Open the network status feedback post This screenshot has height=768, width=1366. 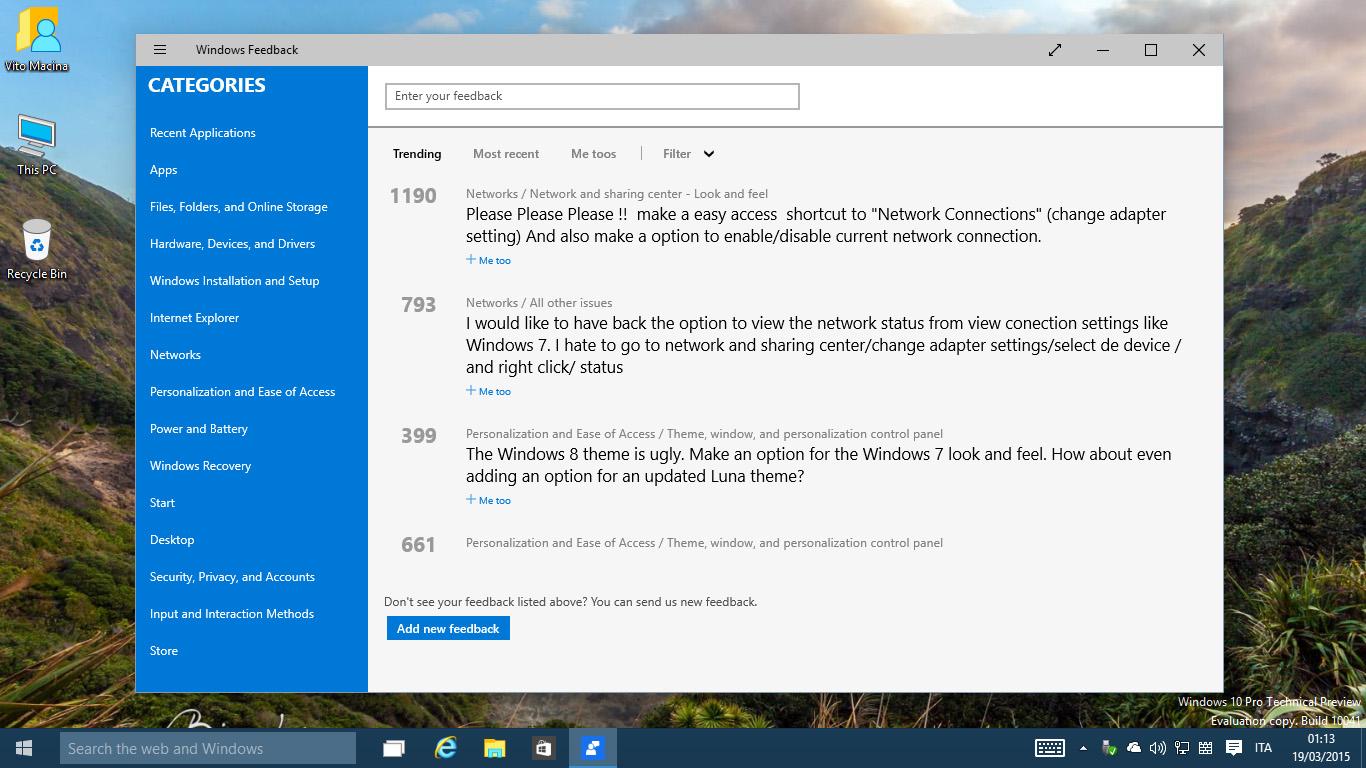(x=824, y=345)
